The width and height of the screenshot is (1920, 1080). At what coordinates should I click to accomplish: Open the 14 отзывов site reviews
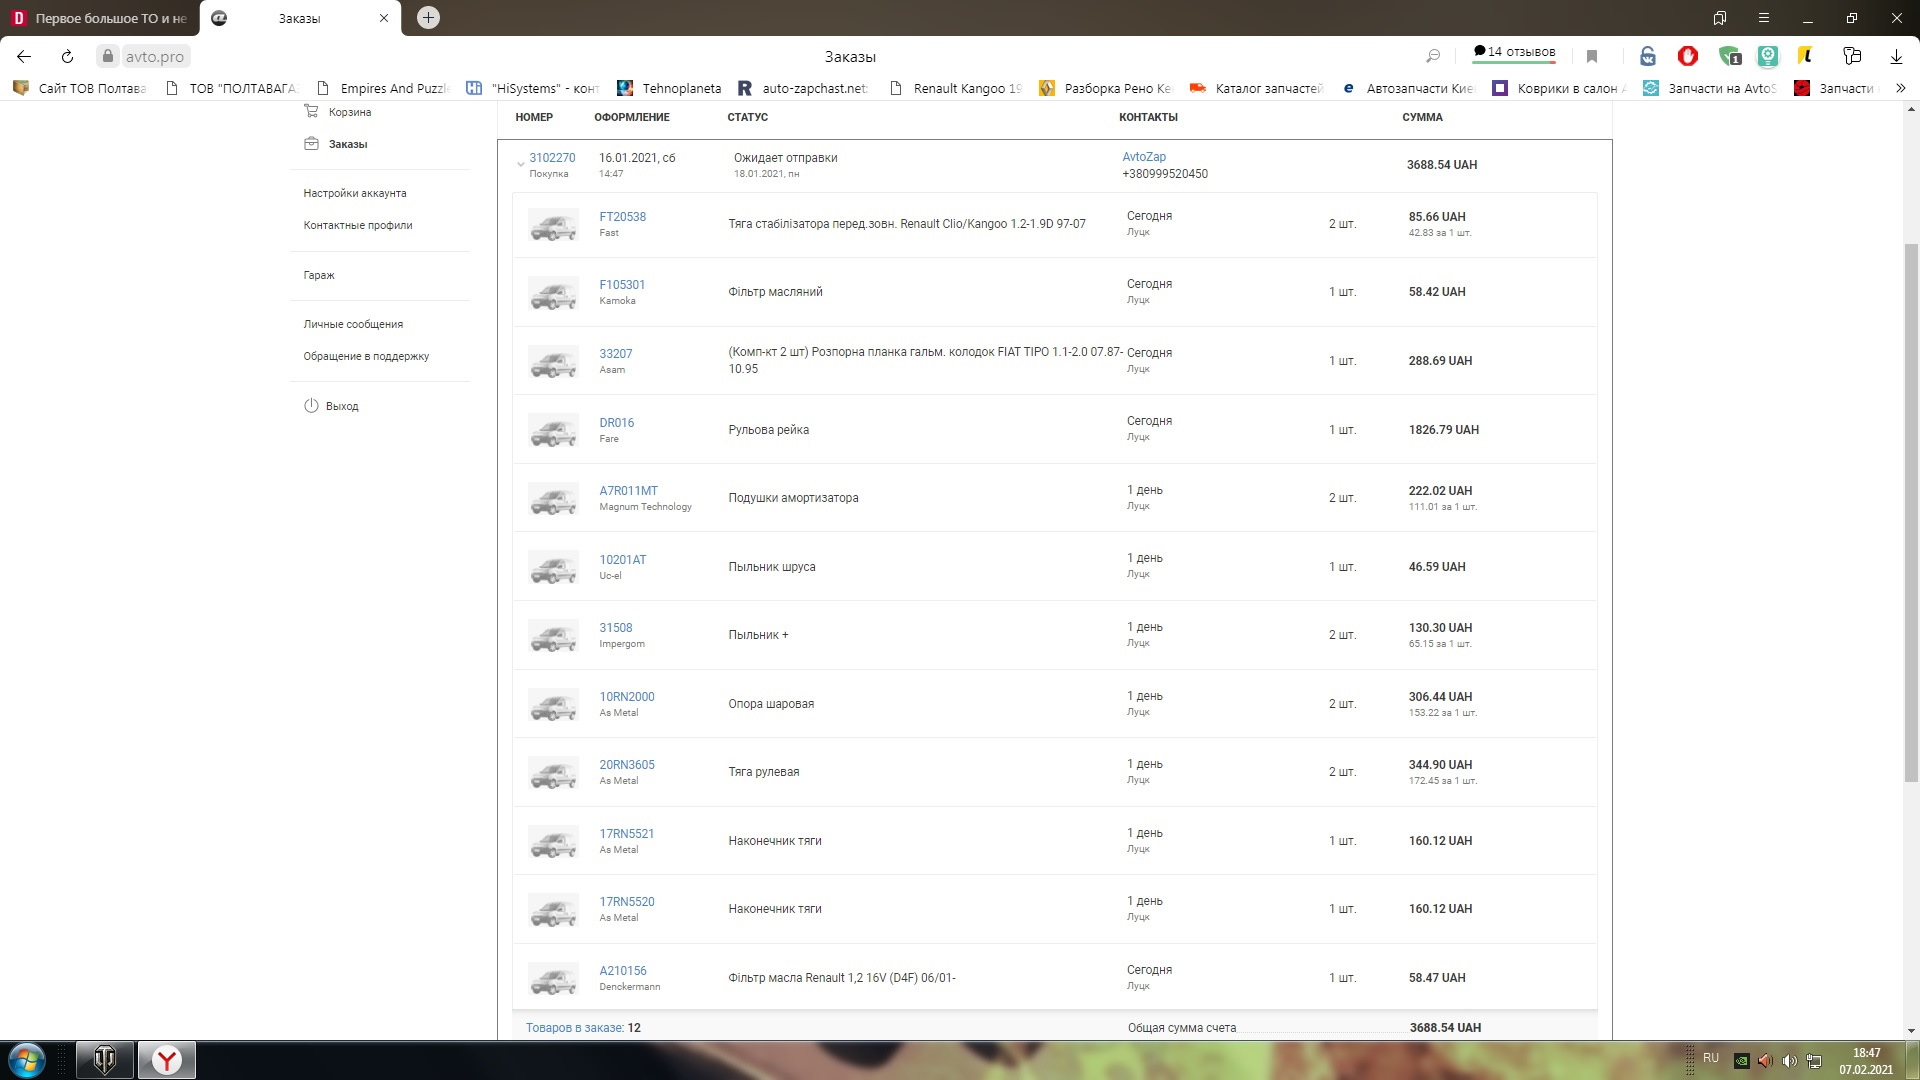click(x=1514, y=52)
